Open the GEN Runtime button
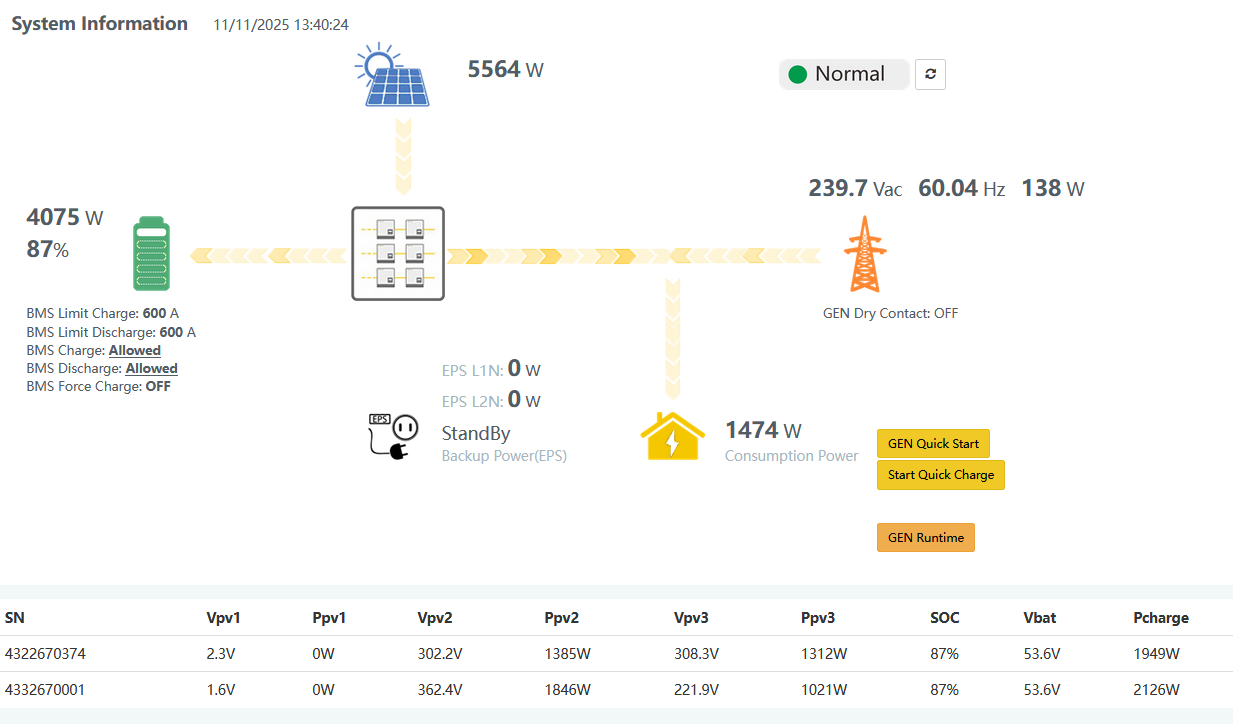This screenshot has width=1233, height=724. click(925, 538)
